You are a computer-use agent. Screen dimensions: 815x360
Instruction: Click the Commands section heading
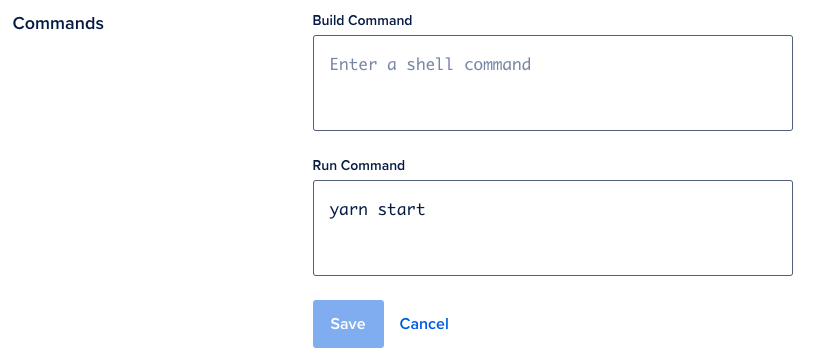pyautogui.click(x=58, y=23)
